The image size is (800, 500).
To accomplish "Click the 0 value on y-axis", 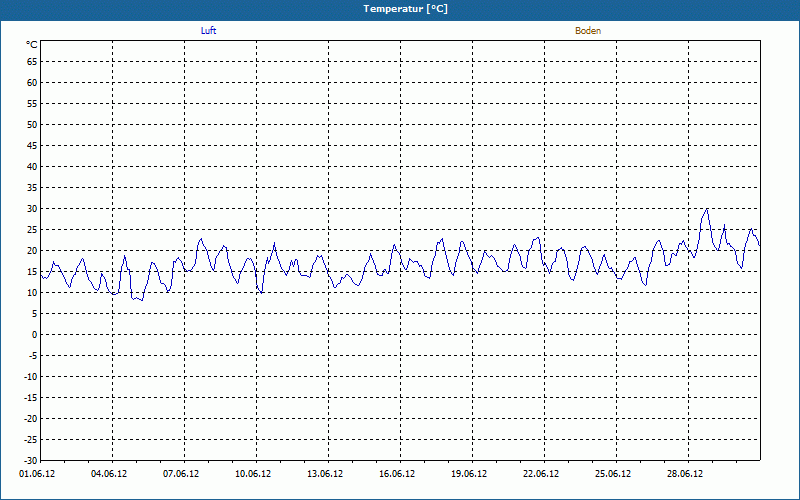I will coord(34,335).
